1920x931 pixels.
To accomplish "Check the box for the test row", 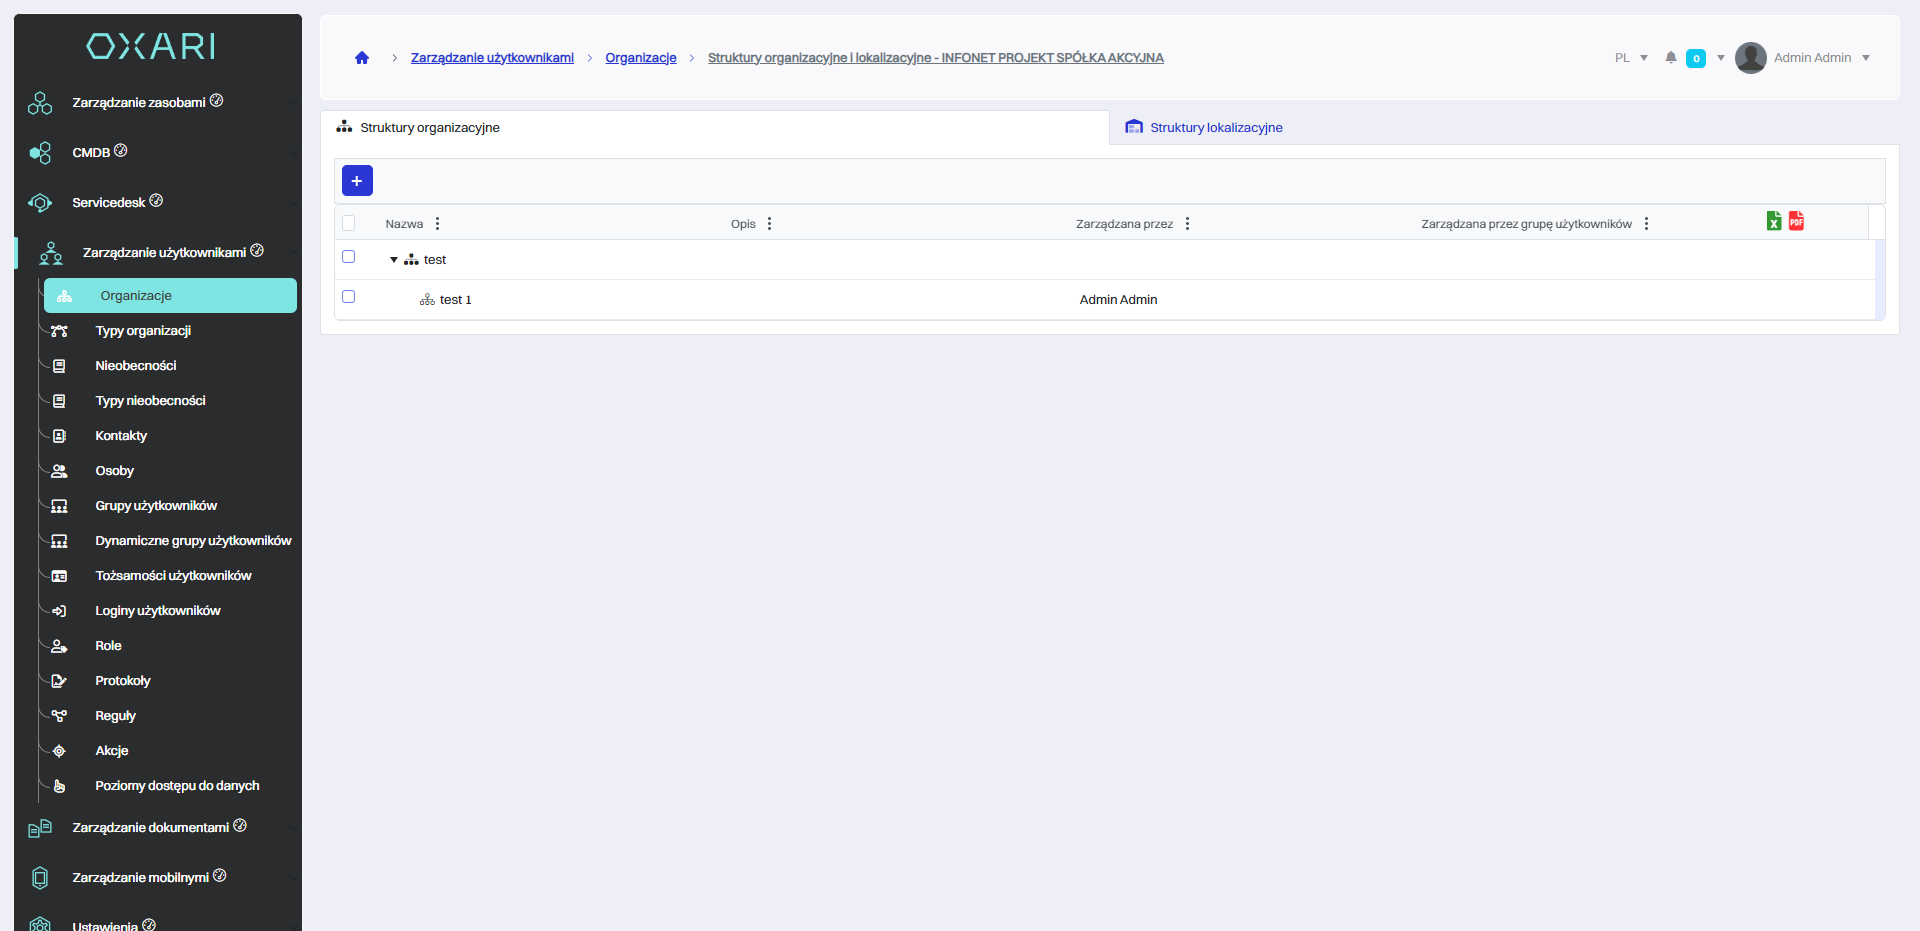I will 349,257.
